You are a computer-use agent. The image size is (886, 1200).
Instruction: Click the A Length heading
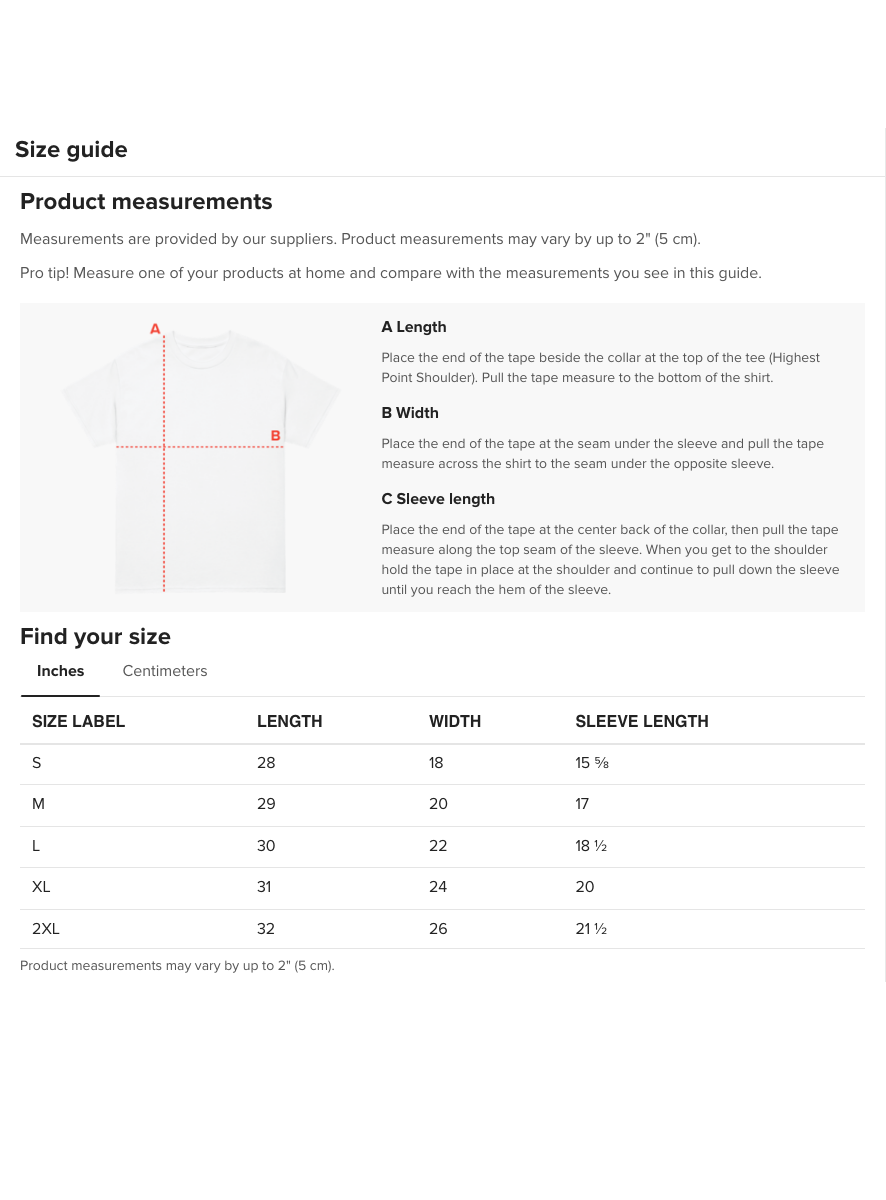point(413,327)
